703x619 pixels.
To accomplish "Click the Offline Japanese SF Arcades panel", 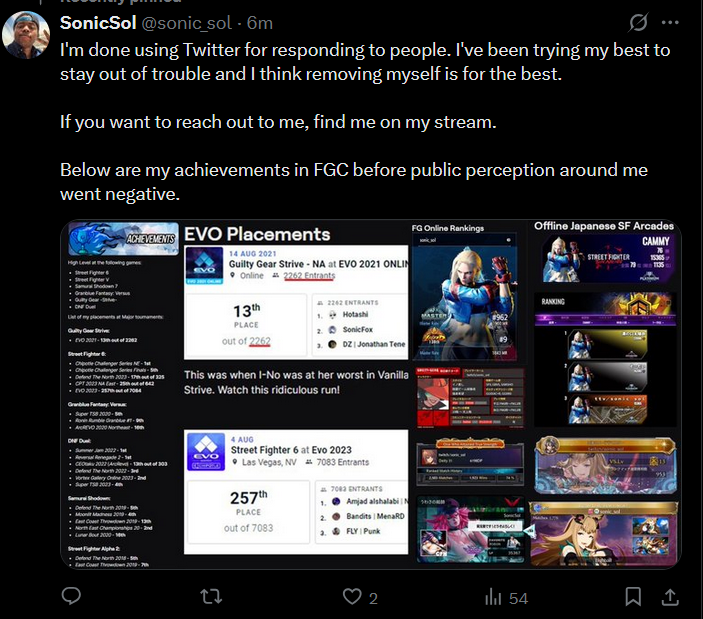I will point(604,323).
